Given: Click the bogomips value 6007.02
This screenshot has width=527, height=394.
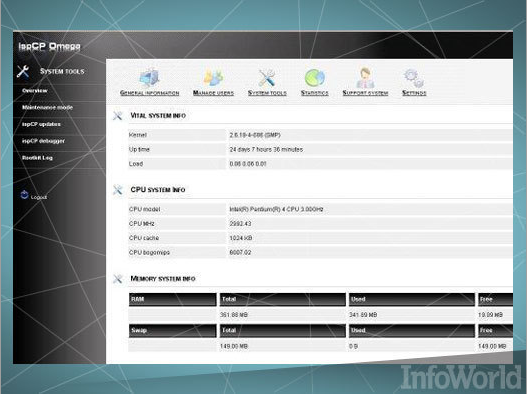Looking at the screenshot, I should (x=240, y=252).
